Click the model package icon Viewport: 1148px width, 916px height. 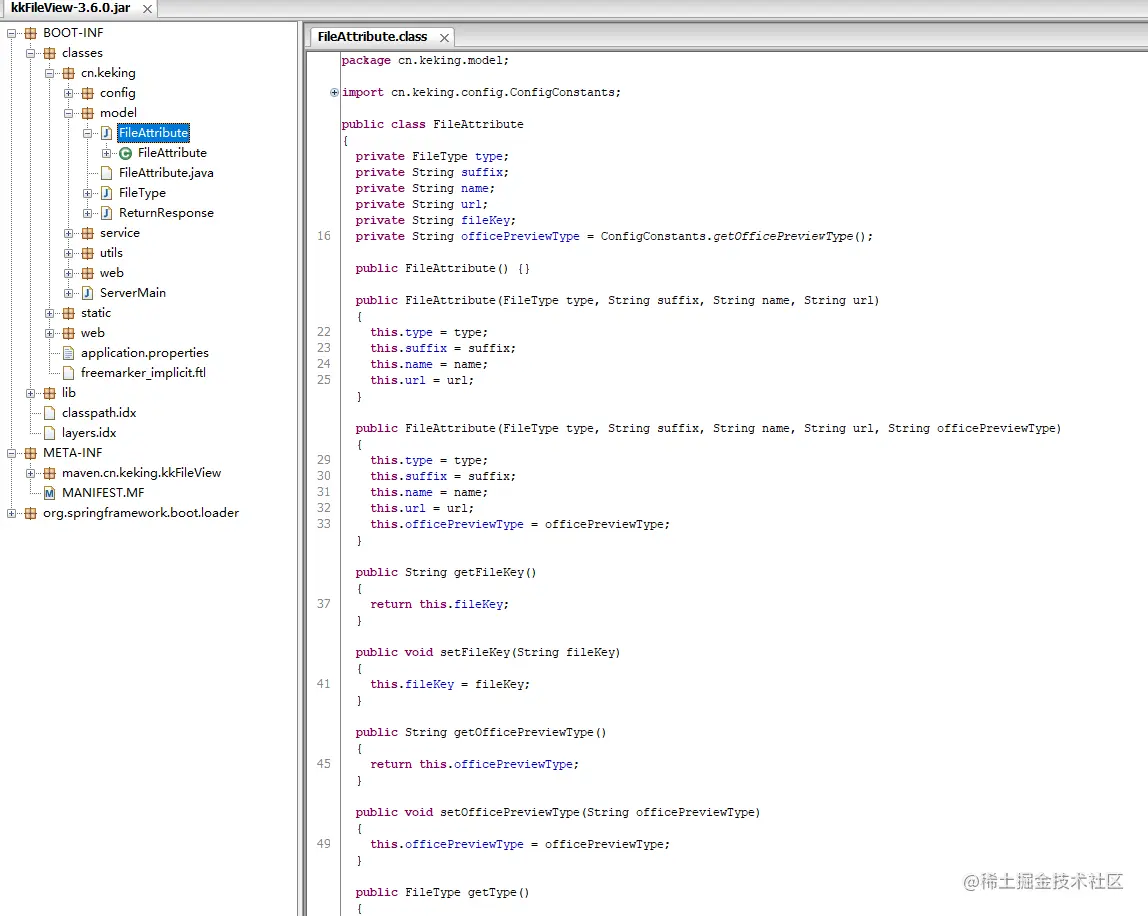click(x=88, y=113)
